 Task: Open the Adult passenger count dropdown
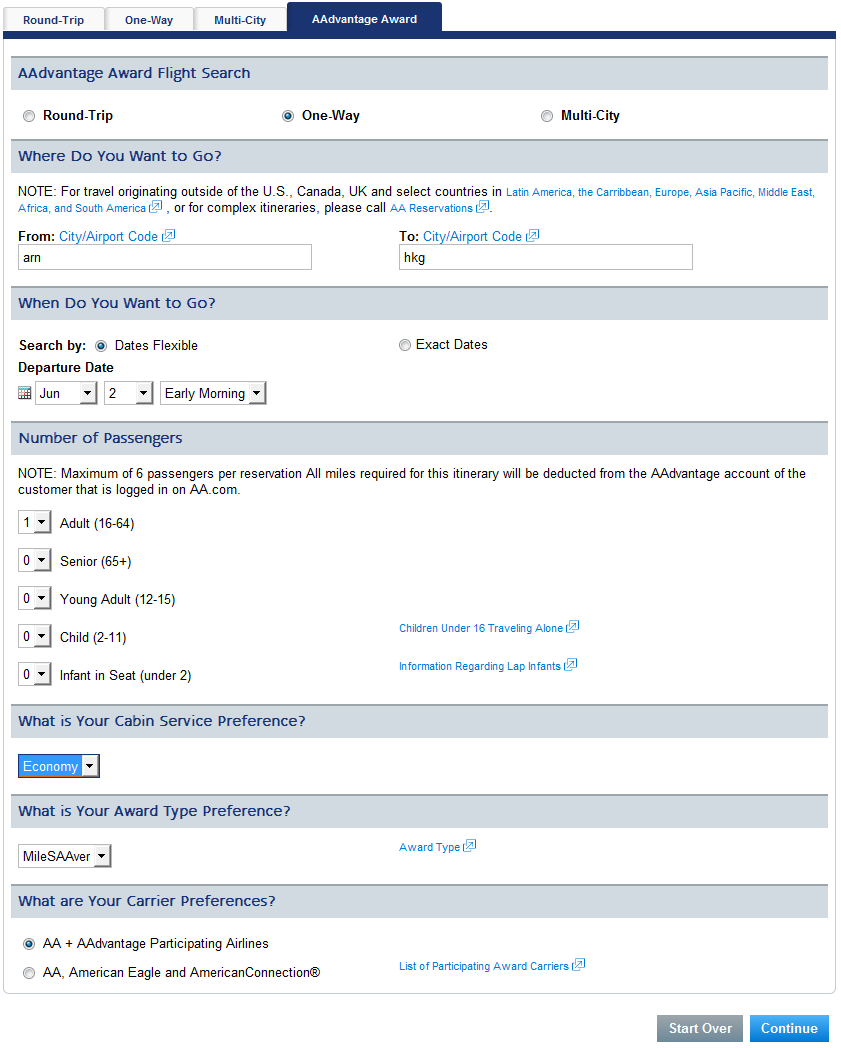35,523
